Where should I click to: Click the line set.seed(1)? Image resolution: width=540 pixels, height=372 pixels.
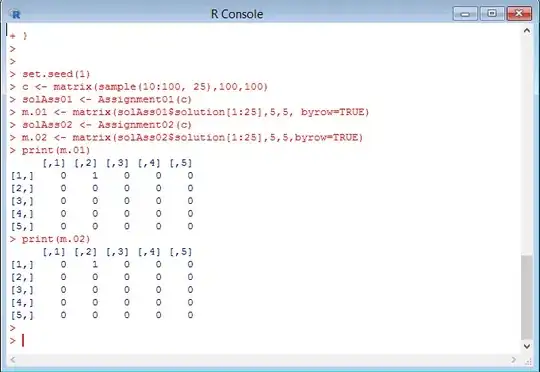pos(50,74)
